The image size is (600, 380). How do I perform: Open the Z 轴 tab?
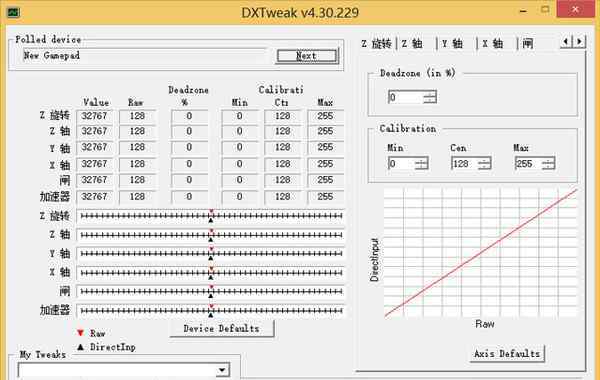pyautogui.click(x=412, y=44)
